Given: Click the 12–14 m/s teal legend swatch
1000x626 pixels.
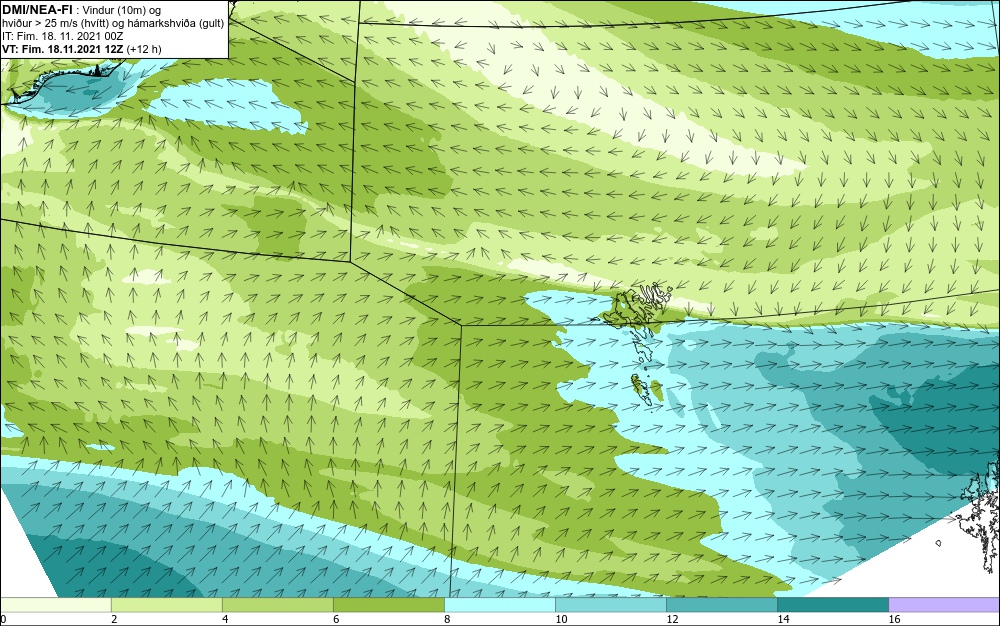Looking at the screenshot, I should coord(721,605).
